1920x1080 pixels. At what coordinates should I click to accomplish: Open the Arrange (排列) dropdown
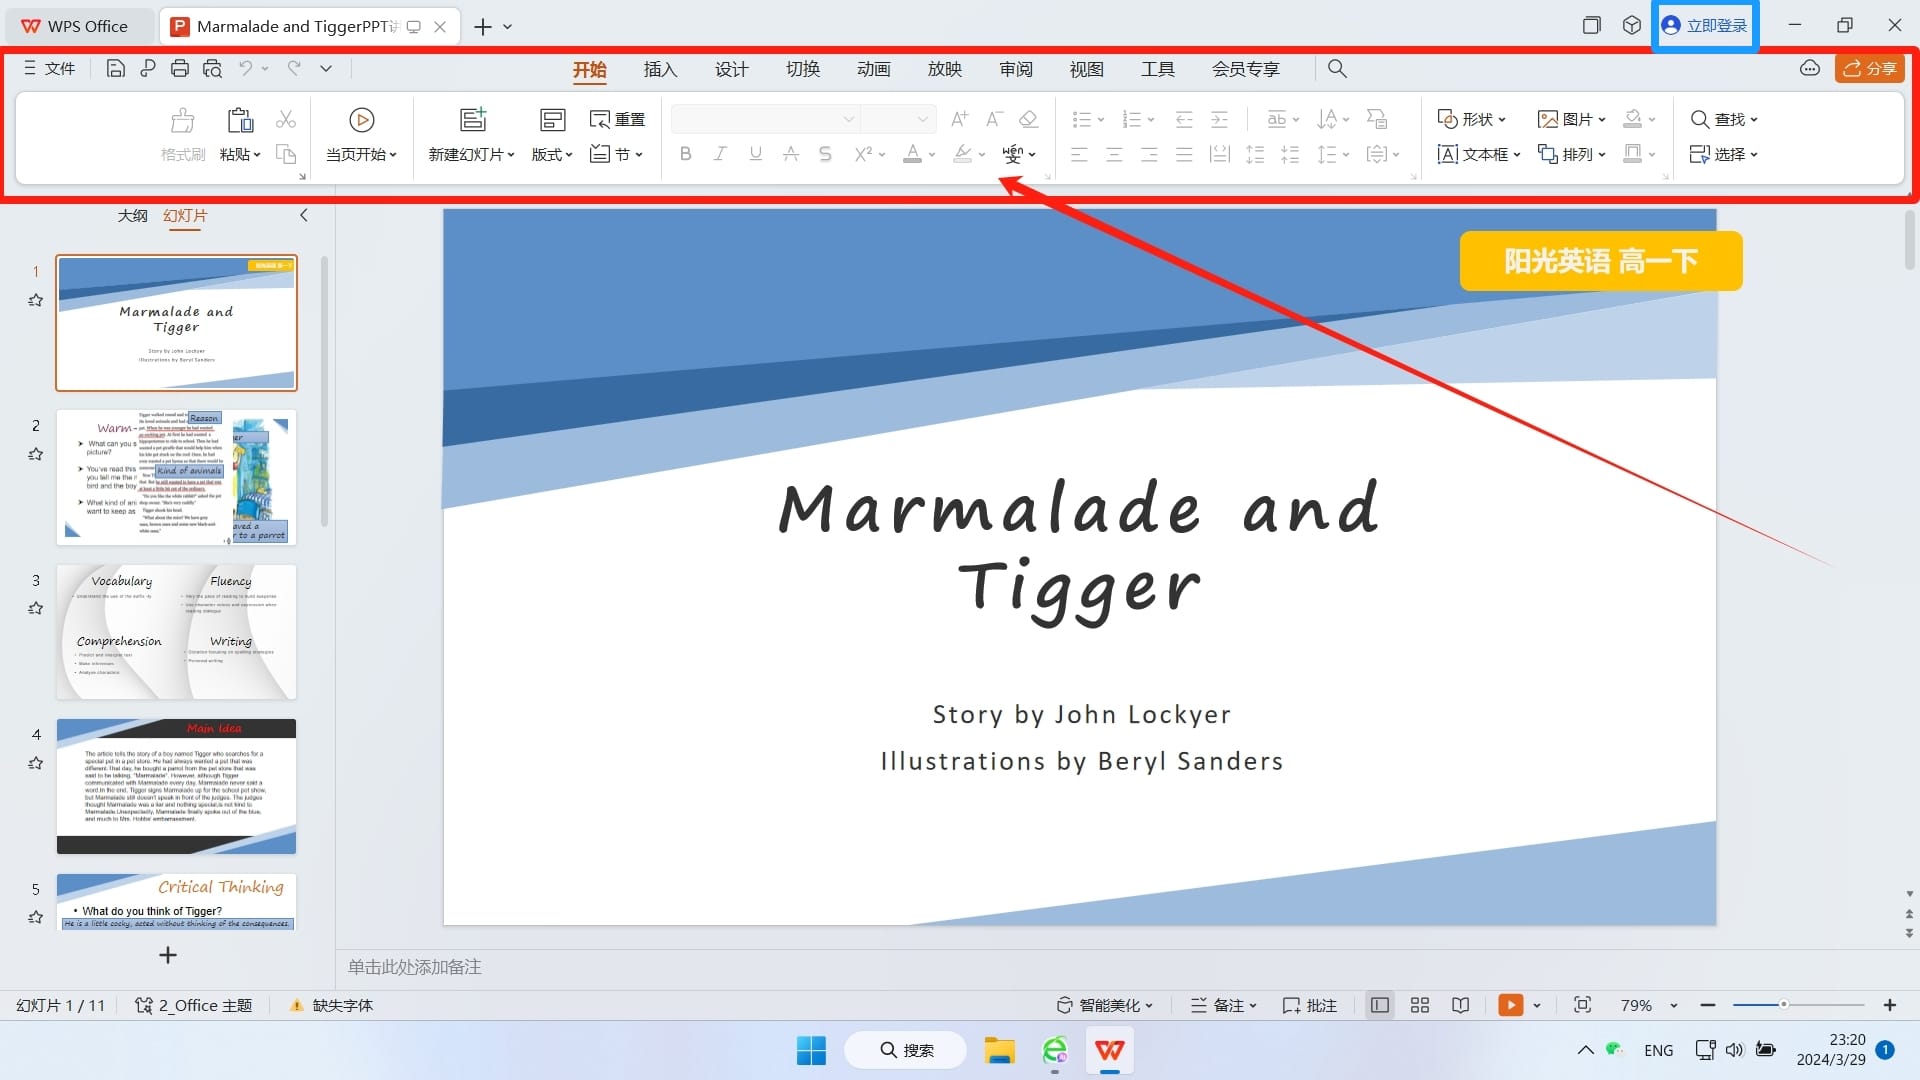click(1571, 154)
